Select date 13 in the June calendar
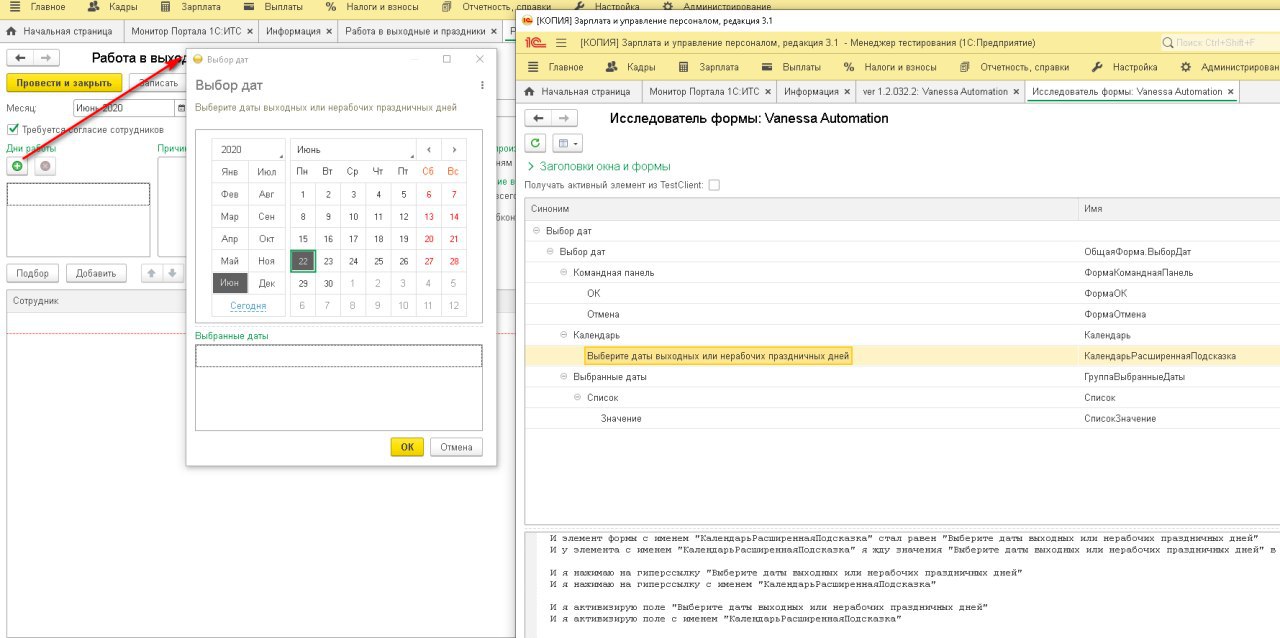Image resolution: width=1280 pixels, height=638 pixels. coord(429,216)
